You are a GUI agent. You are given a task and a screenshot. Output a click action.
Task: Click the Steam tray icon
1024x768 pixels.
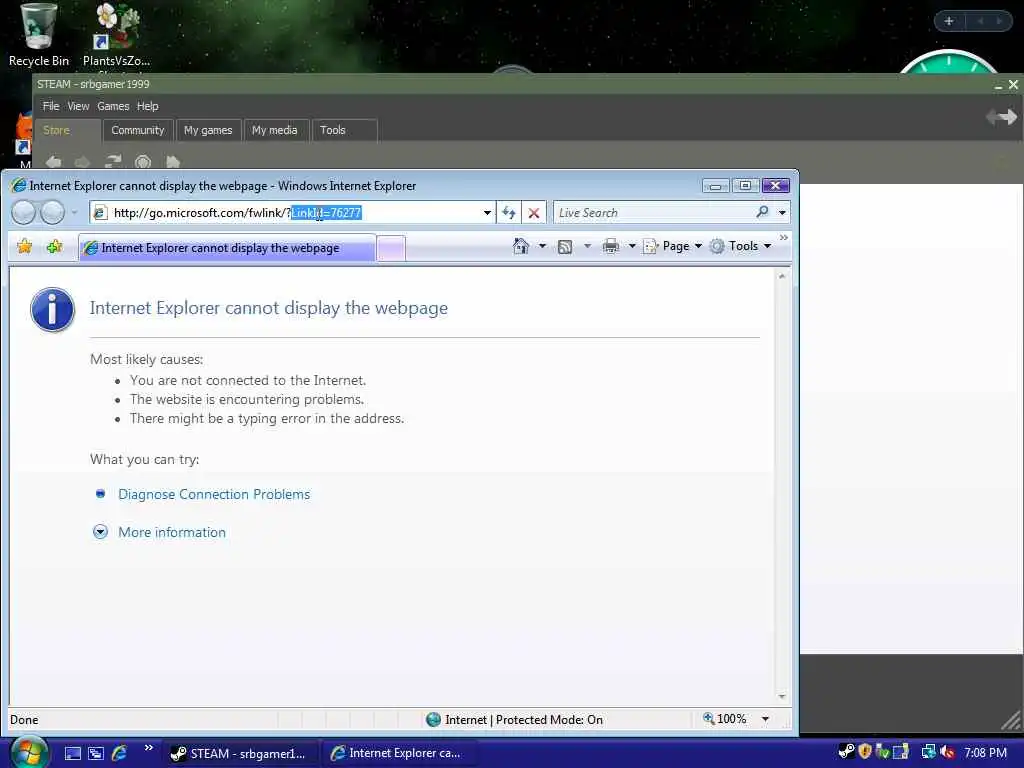[846, 752]
